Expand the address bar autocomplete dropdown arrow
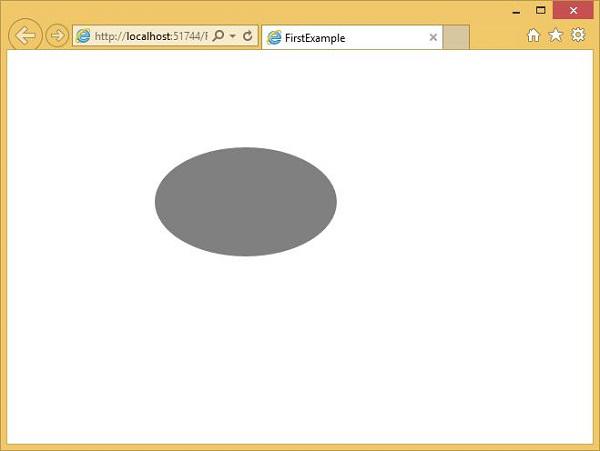 [x=233, y=36]
